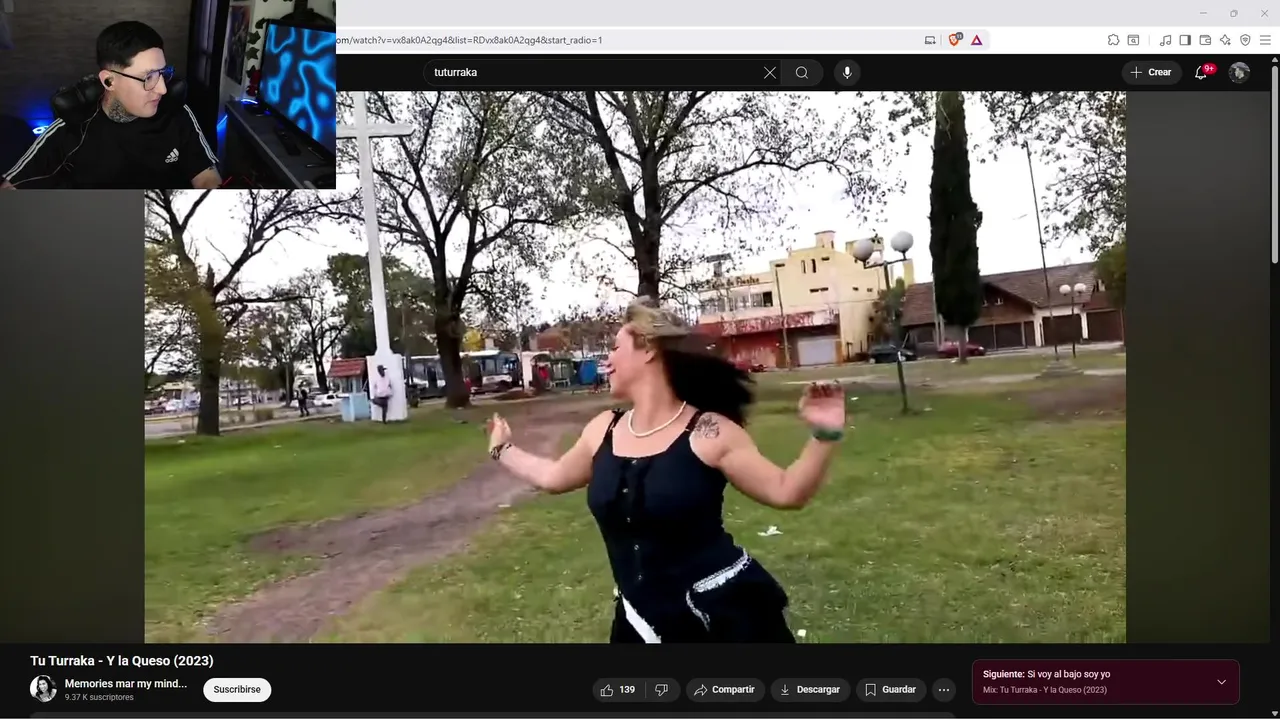
Task: Open YouTube notifications bell
Action: click(x=1202, y=72)
